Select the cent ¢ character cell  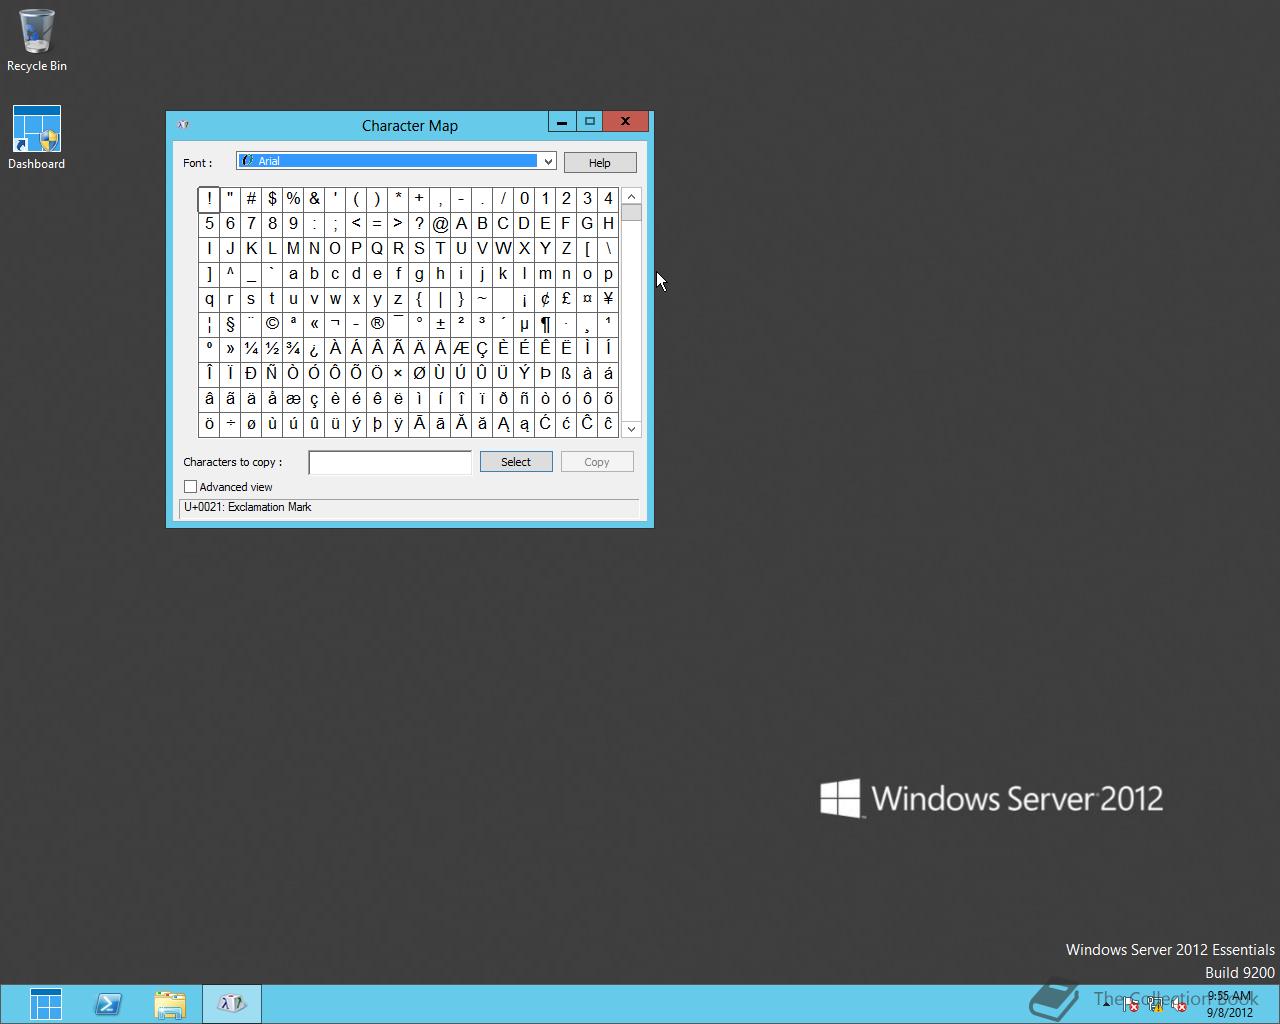545,299
